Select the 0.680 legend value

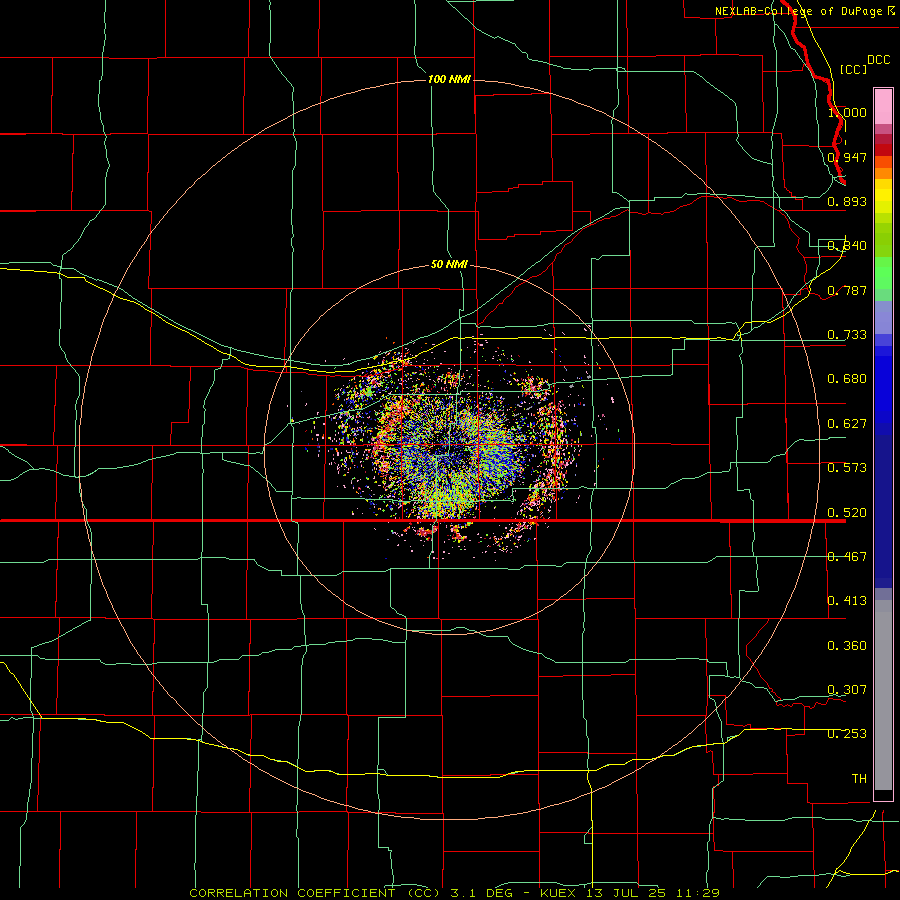(847, 379)
